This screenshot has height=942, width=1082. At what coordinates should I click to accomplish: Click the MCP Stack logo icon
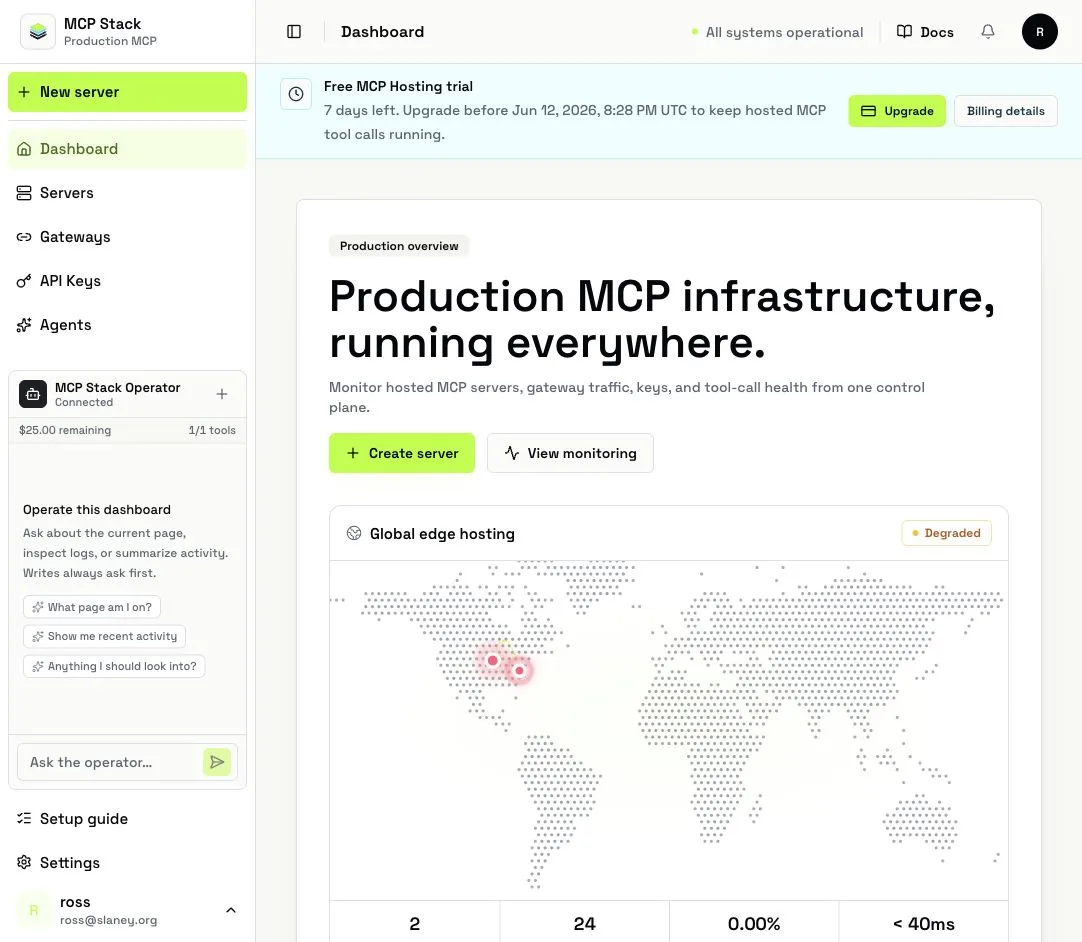(38, 32)
